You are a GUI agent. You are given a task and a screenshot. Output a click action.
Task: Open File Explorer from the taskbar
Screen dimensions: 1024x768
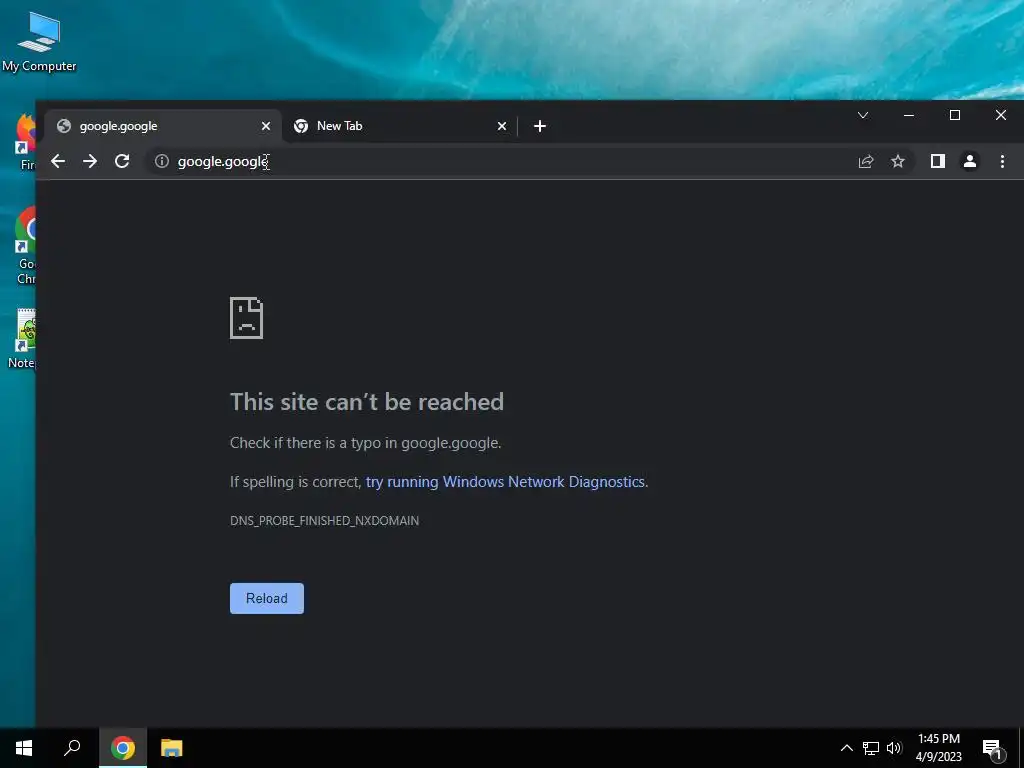tap(172, 748)
